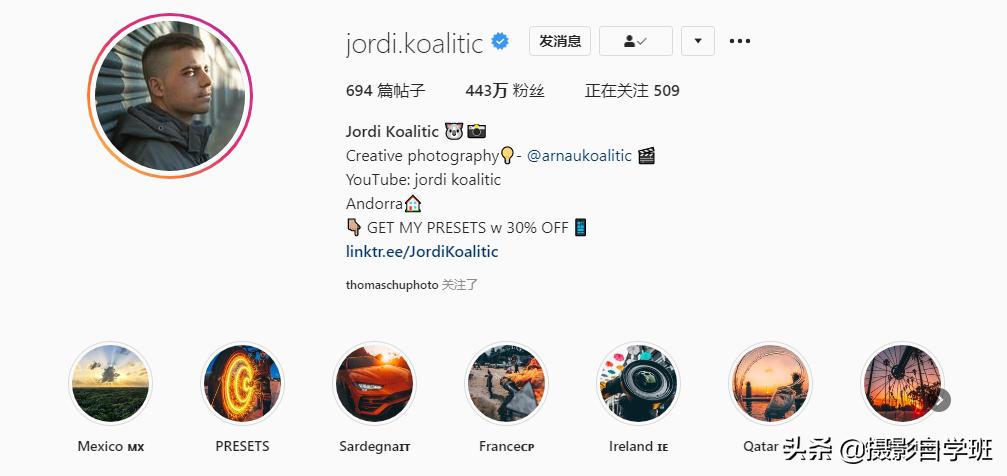Toggle the following status person-check button

click(x=636, y=41)
